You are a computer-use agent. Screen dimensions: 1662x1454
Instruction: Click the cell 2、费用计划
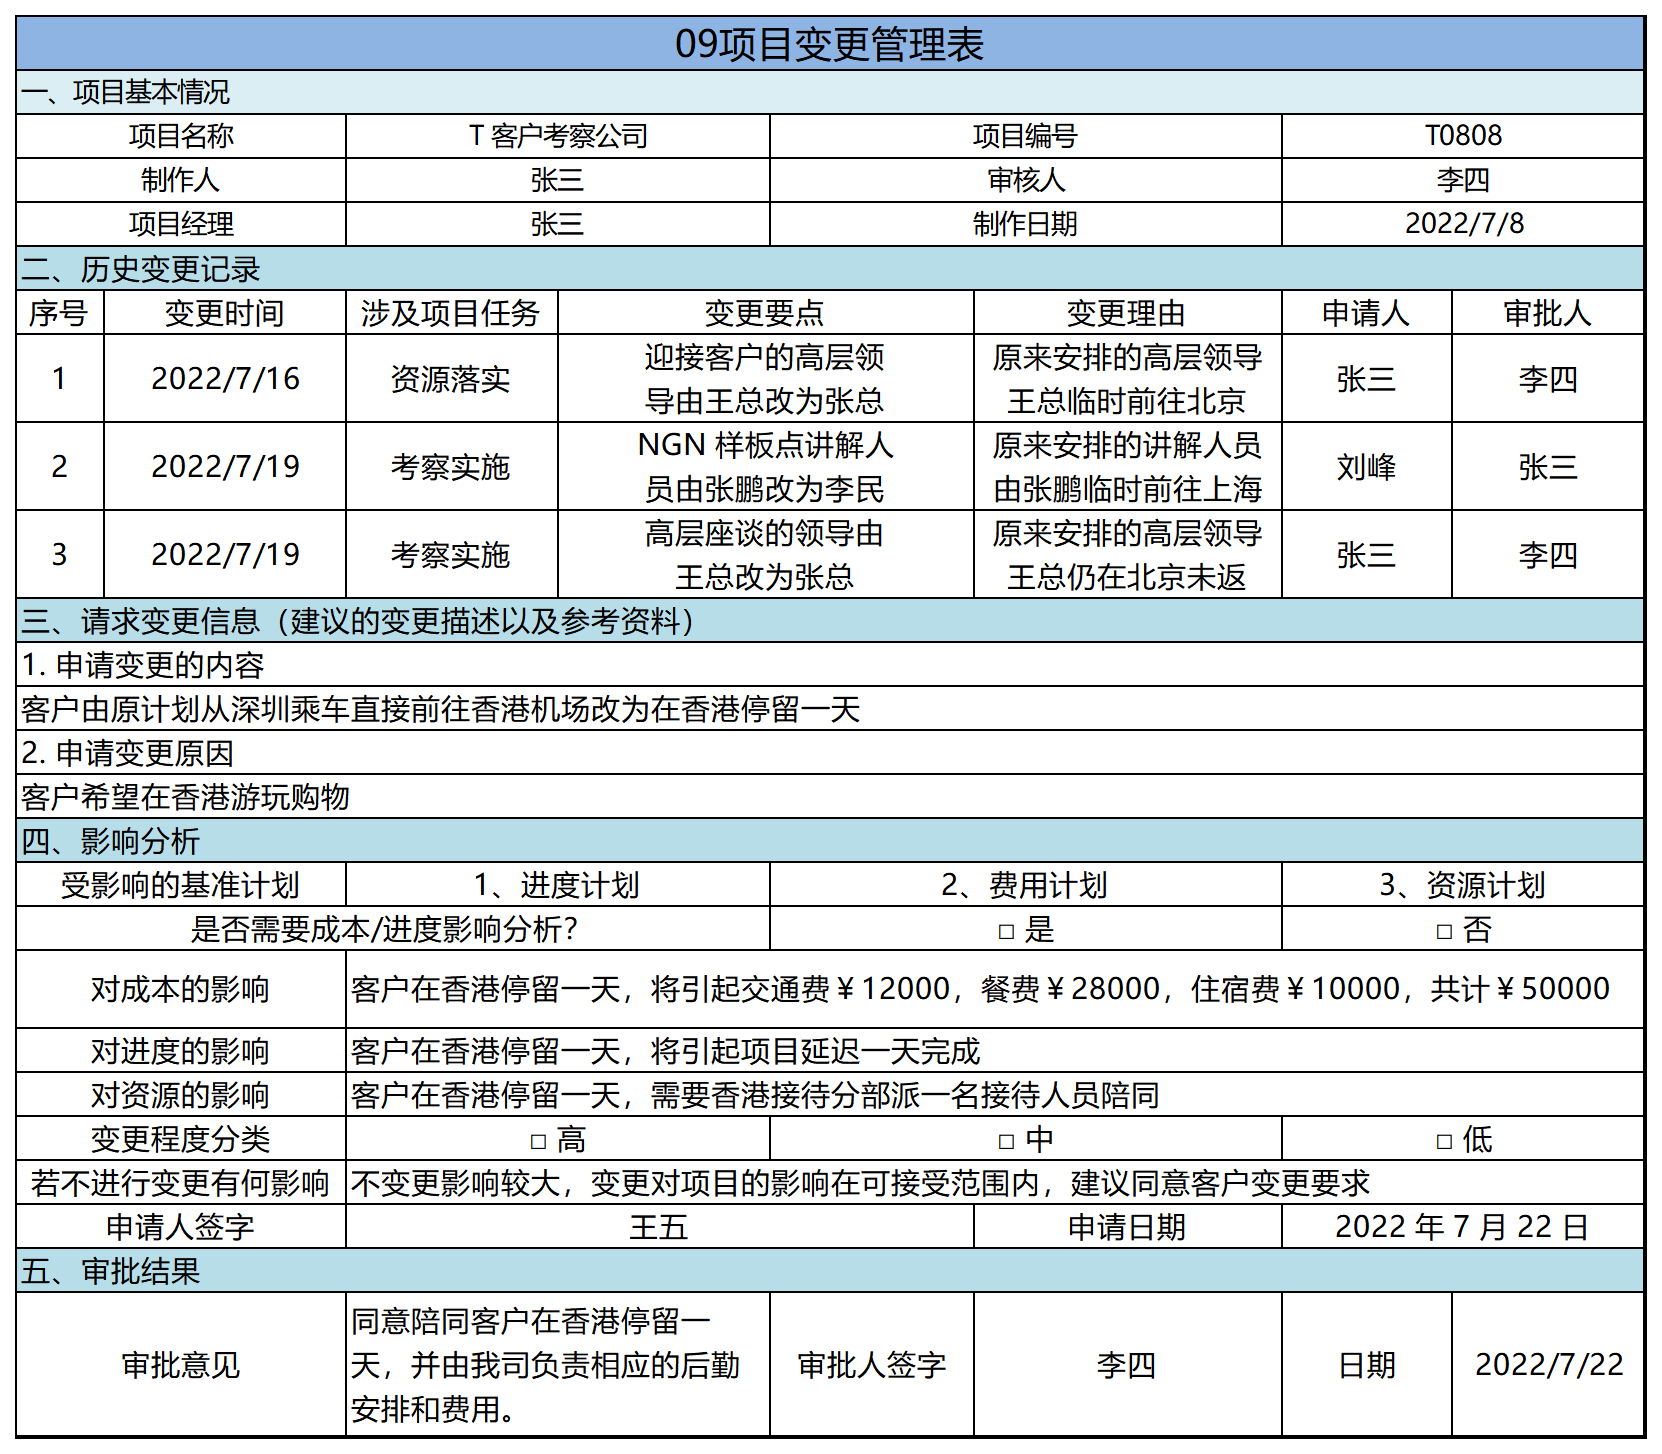pos(1026,885)
